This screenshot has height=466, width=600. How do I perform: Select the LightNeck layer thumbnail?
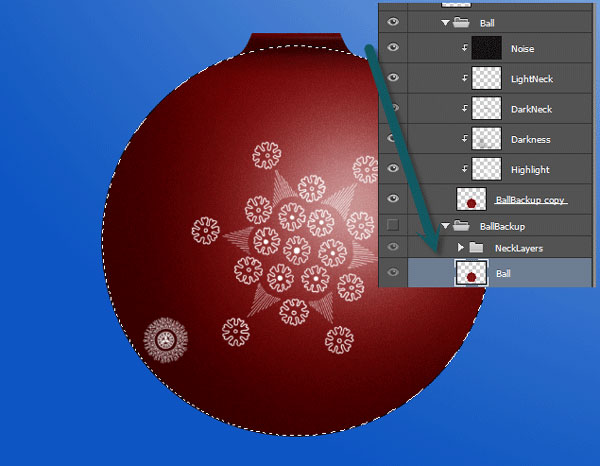(486, 78)
